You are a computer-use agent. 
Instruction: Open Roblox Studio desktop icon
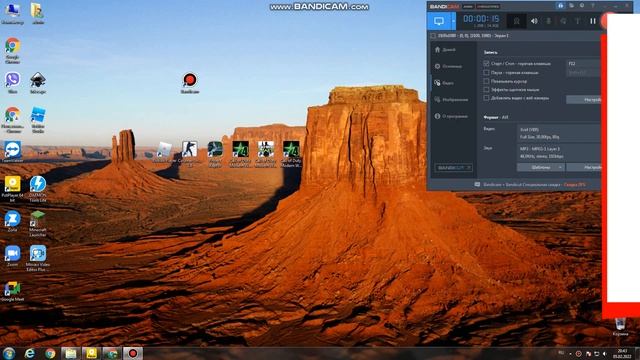point(38,120)
